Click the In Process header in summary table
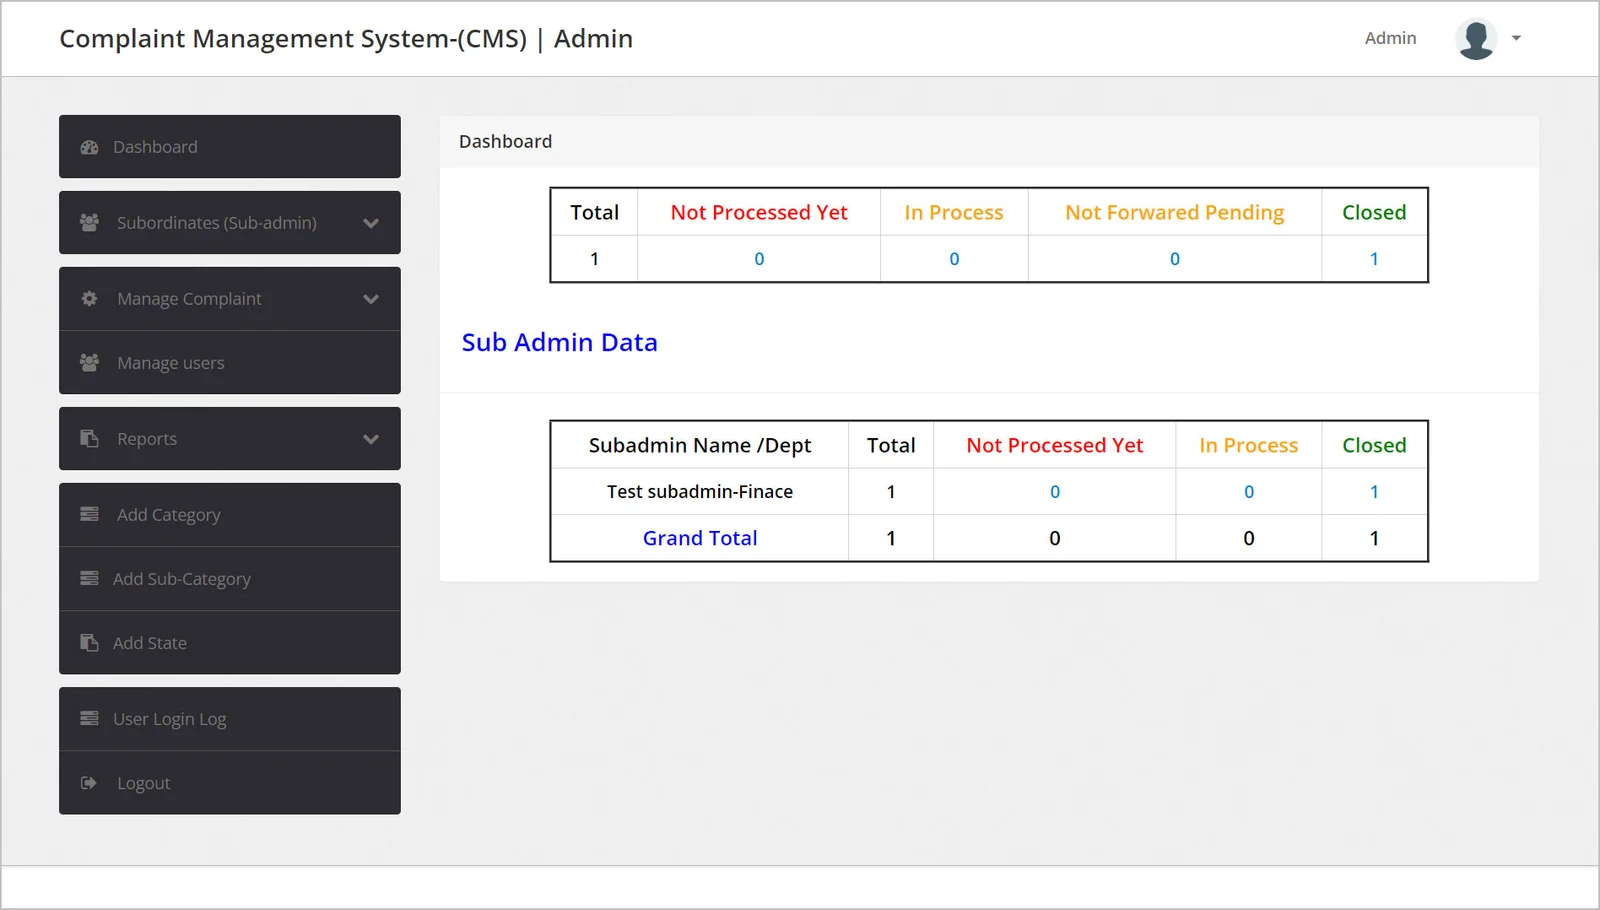 point(954,212)
